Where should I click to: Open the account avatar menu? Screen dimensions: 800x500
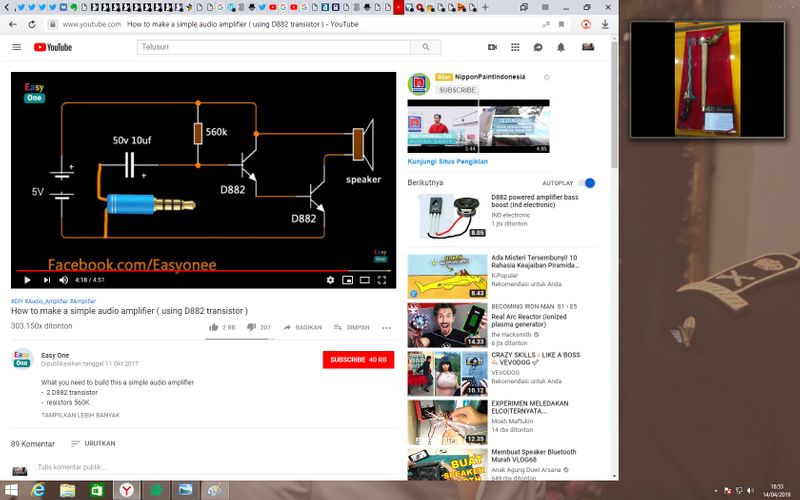[588, 47]
